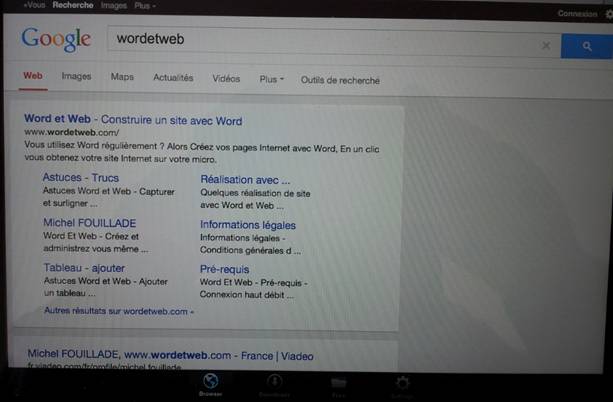The image size is (613, 402).
Task: Click the Google logo
Action: pos(56,39)
